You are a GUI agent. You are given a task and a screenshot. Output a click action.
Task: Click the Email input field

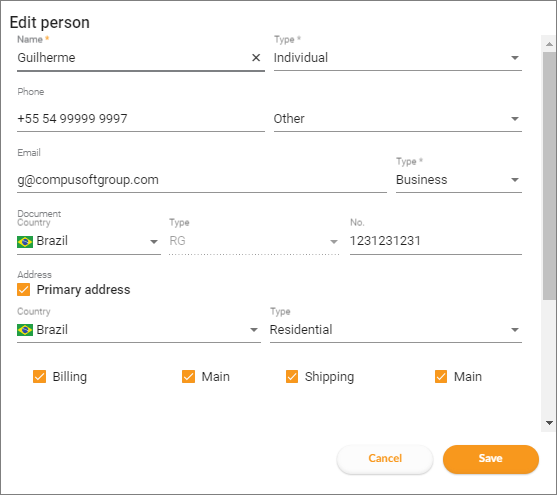pos(202,180)
